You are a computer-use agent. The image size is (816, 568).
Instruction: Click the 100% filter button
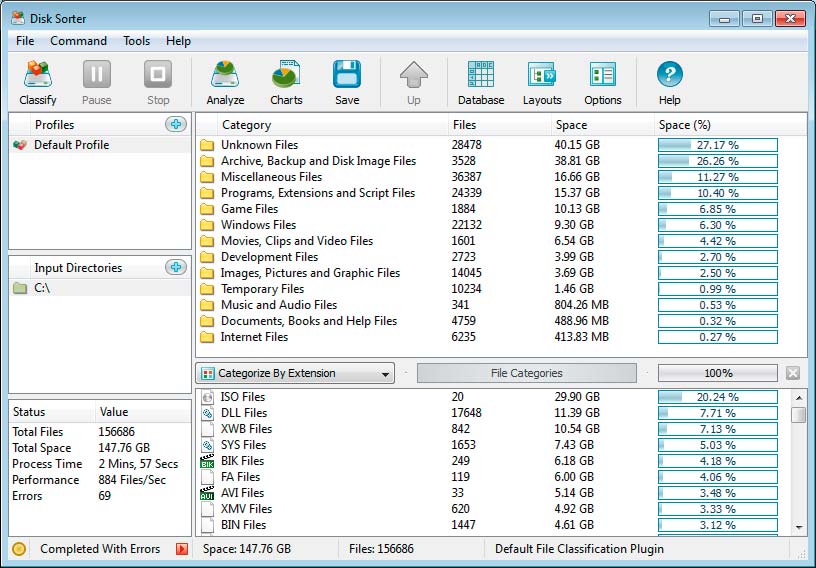[718, 373]
